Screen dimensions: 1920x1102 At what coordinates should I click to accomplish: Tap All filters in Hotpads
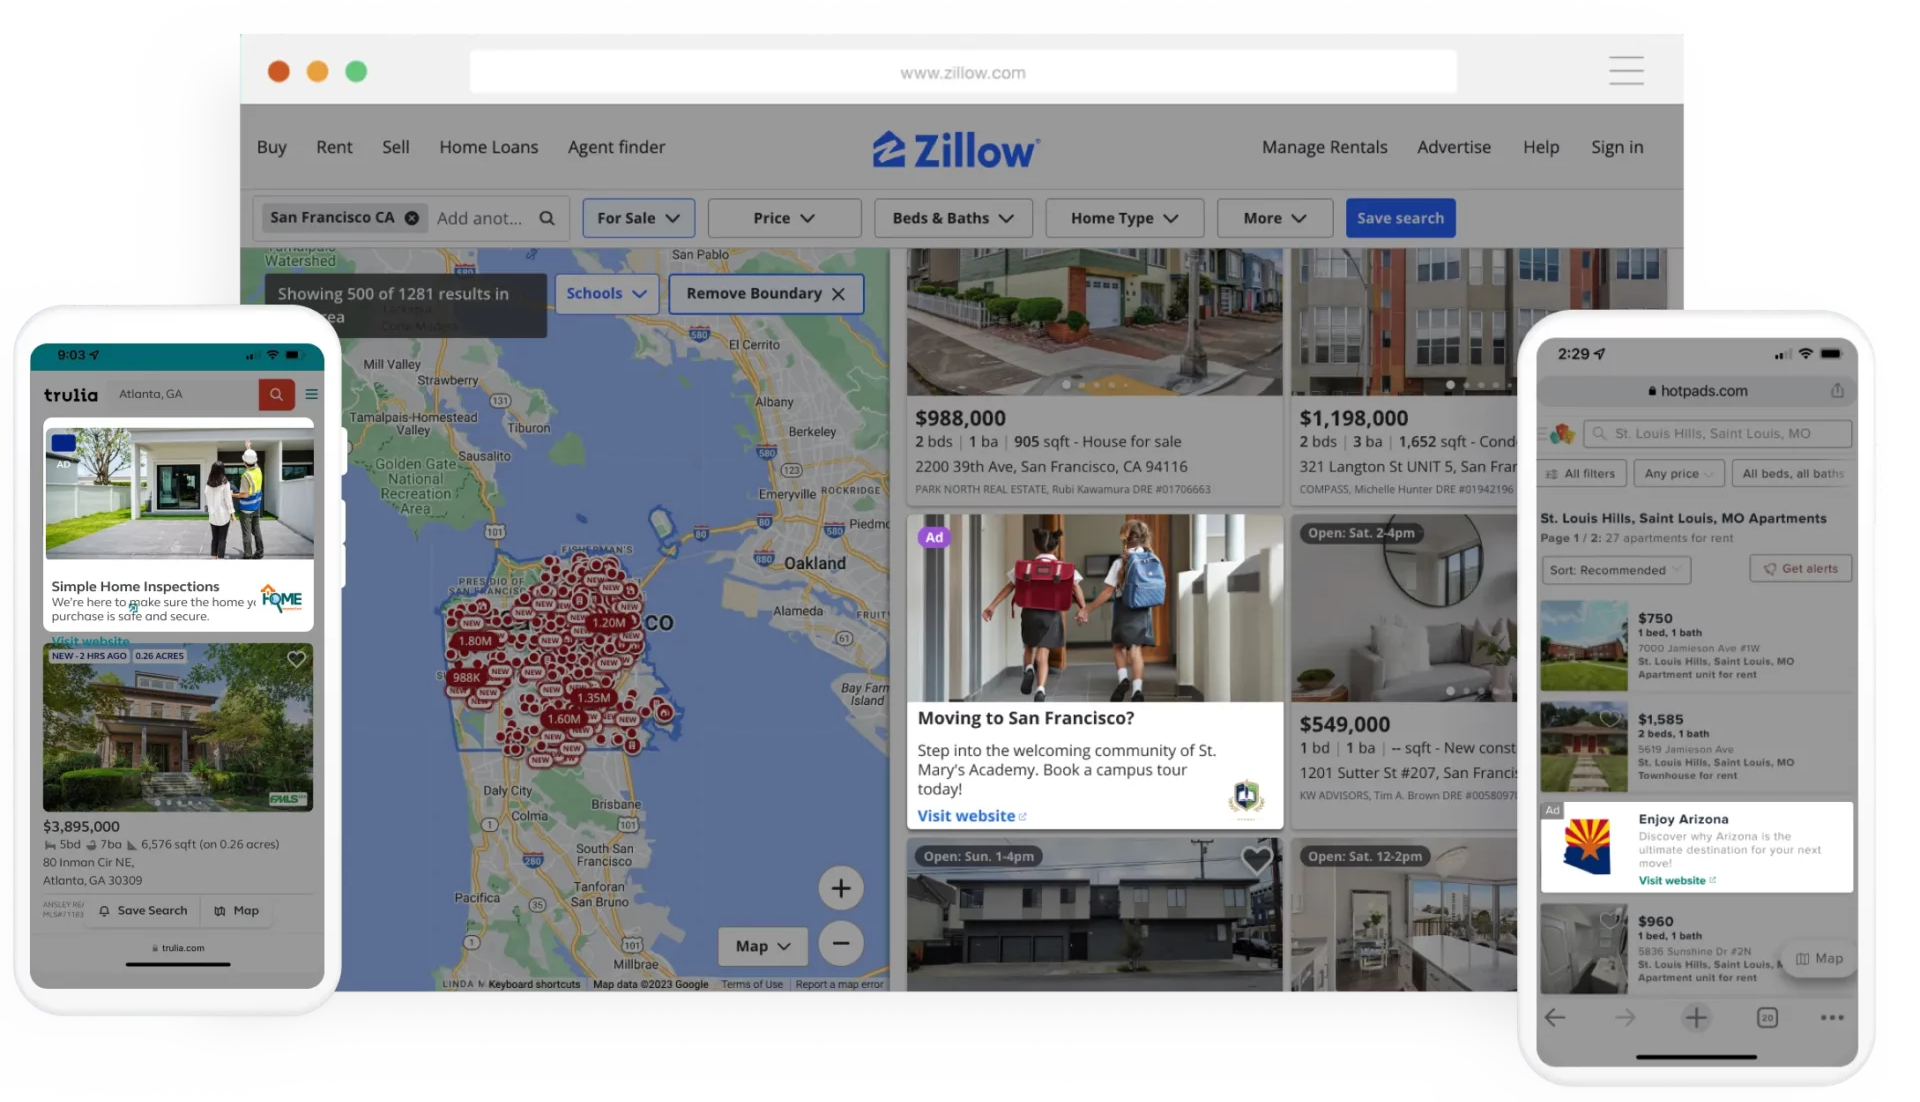[1582, 474]
